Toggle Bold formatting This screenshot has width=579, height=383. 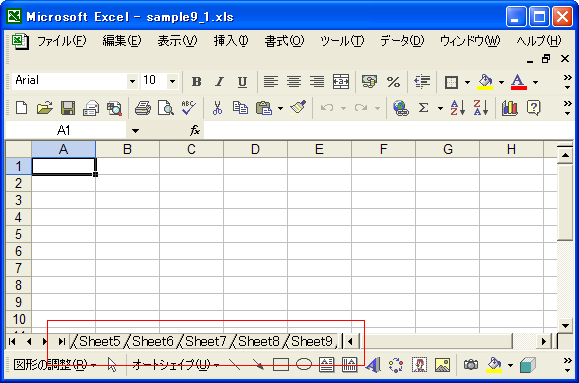pos(196,82)
